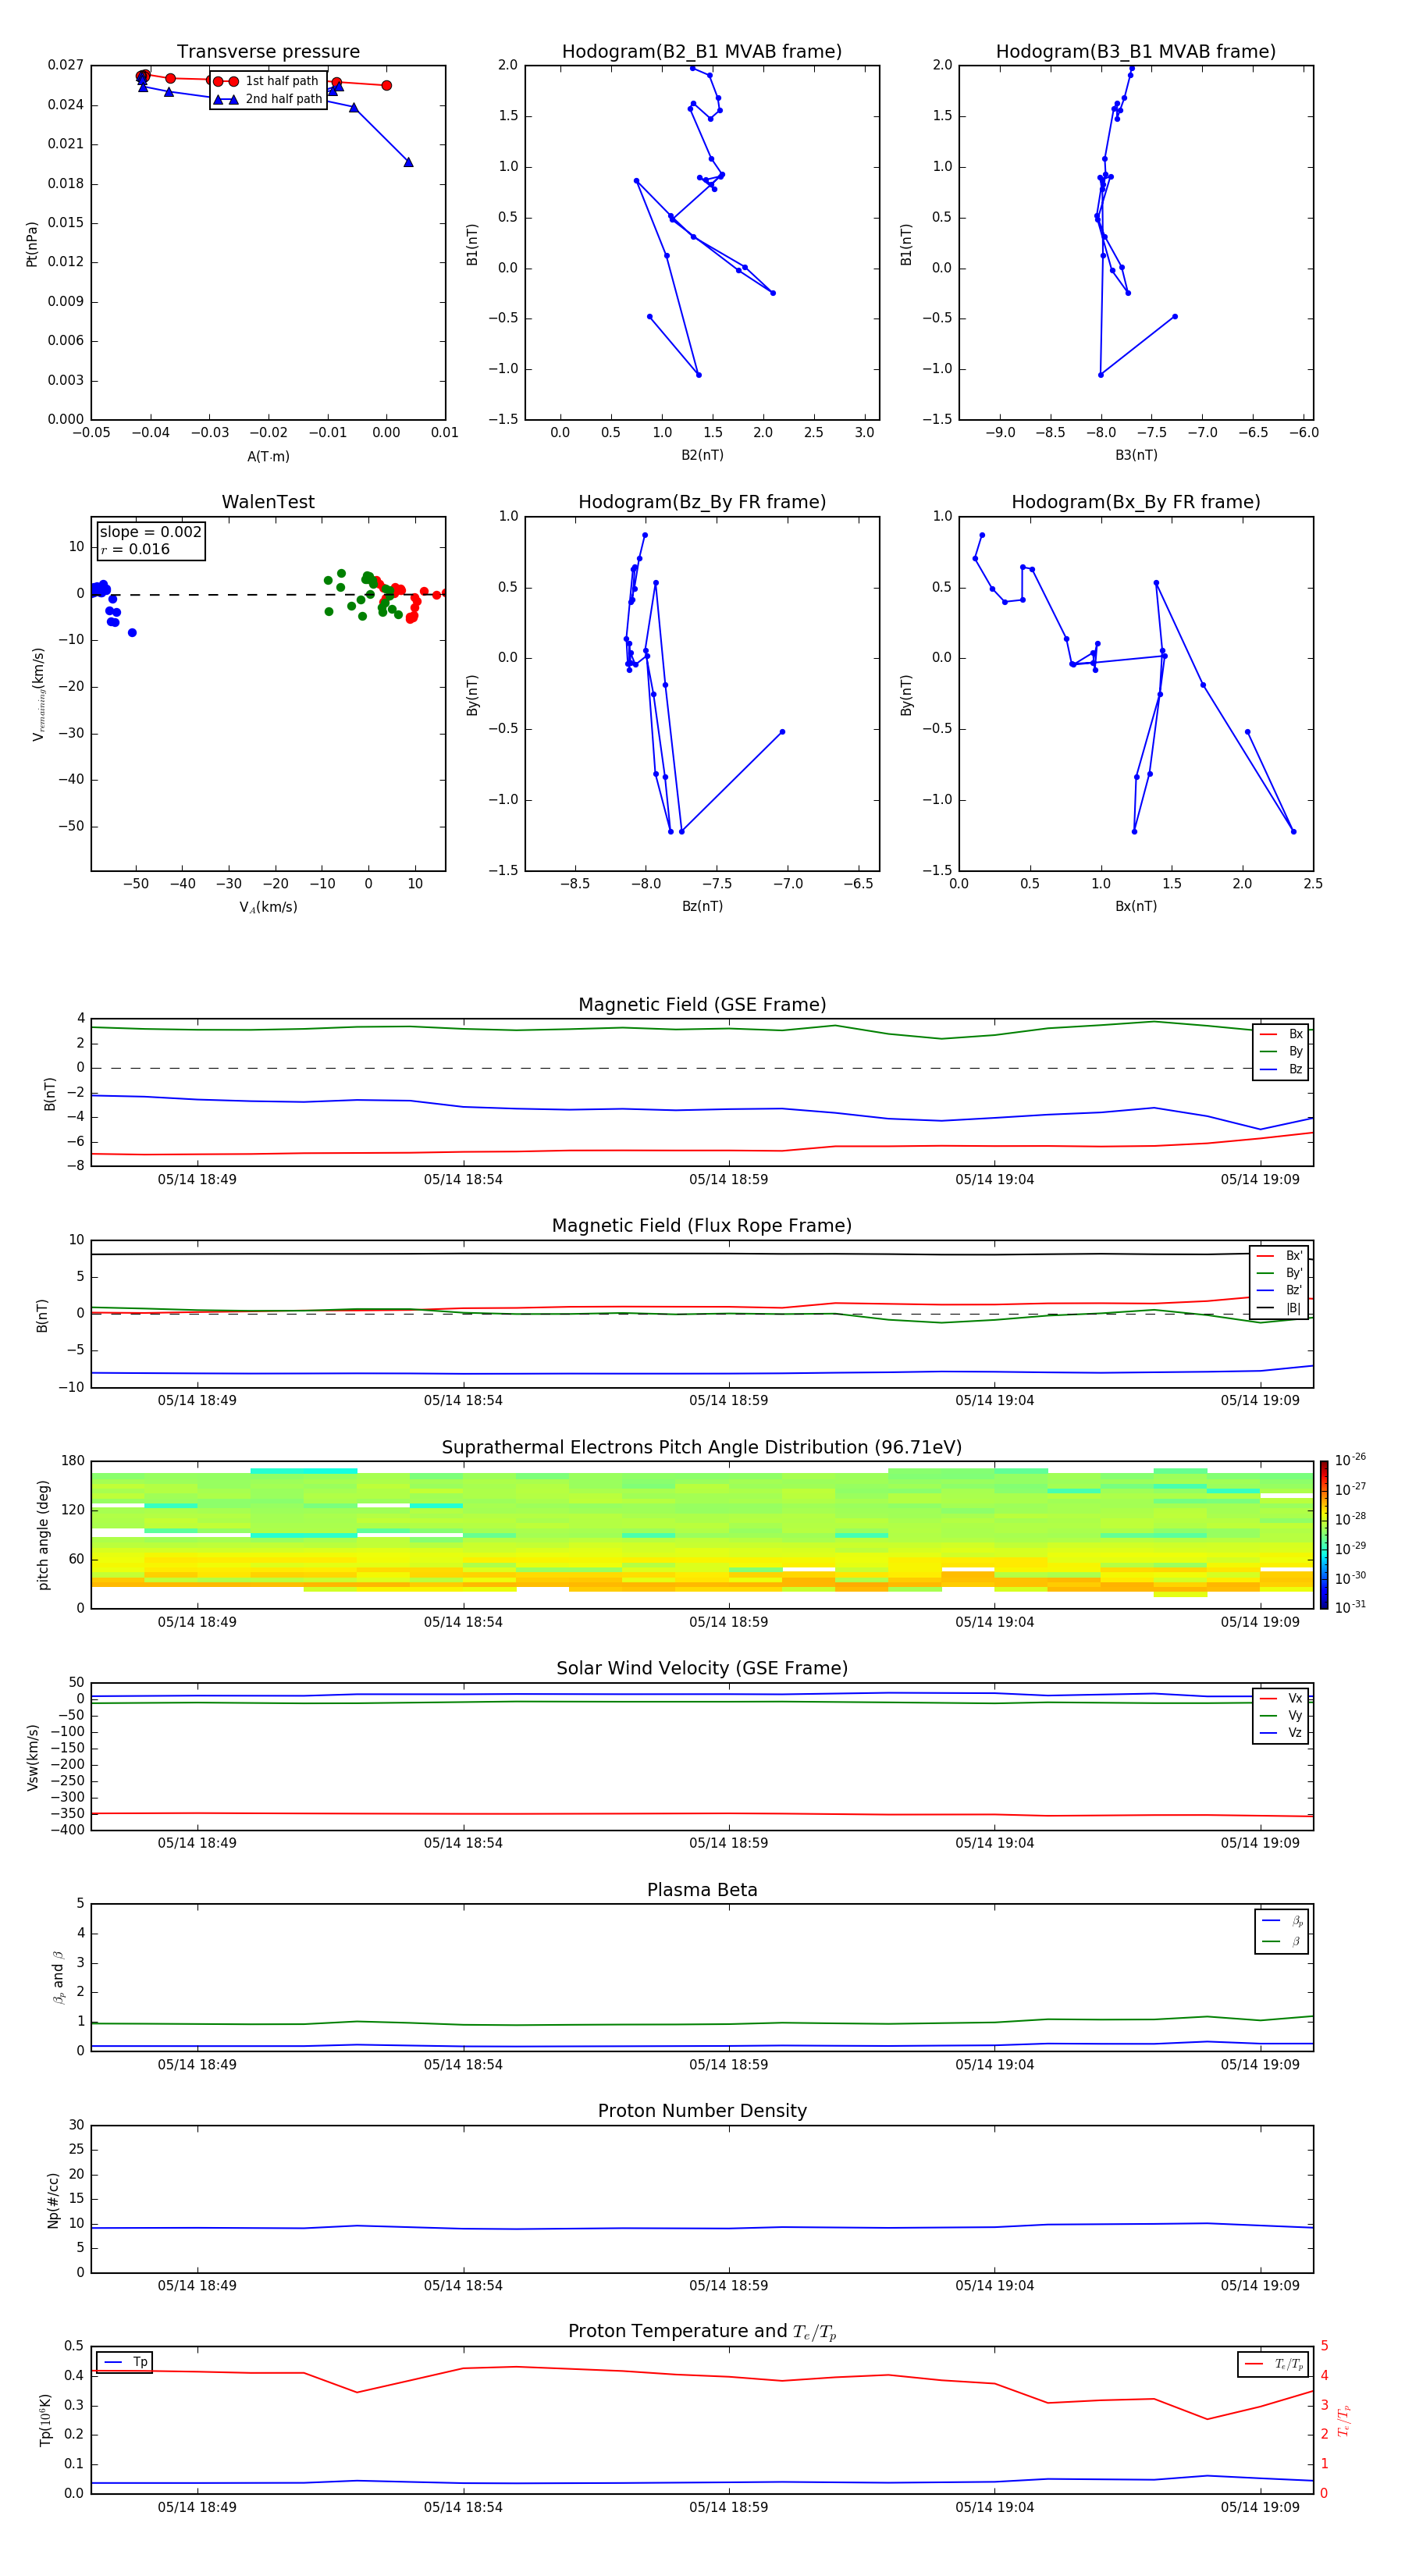This screenshot has width=1405, height=2576.
Task: Click the "βp and β" y-axis label
Action: 58,1977
